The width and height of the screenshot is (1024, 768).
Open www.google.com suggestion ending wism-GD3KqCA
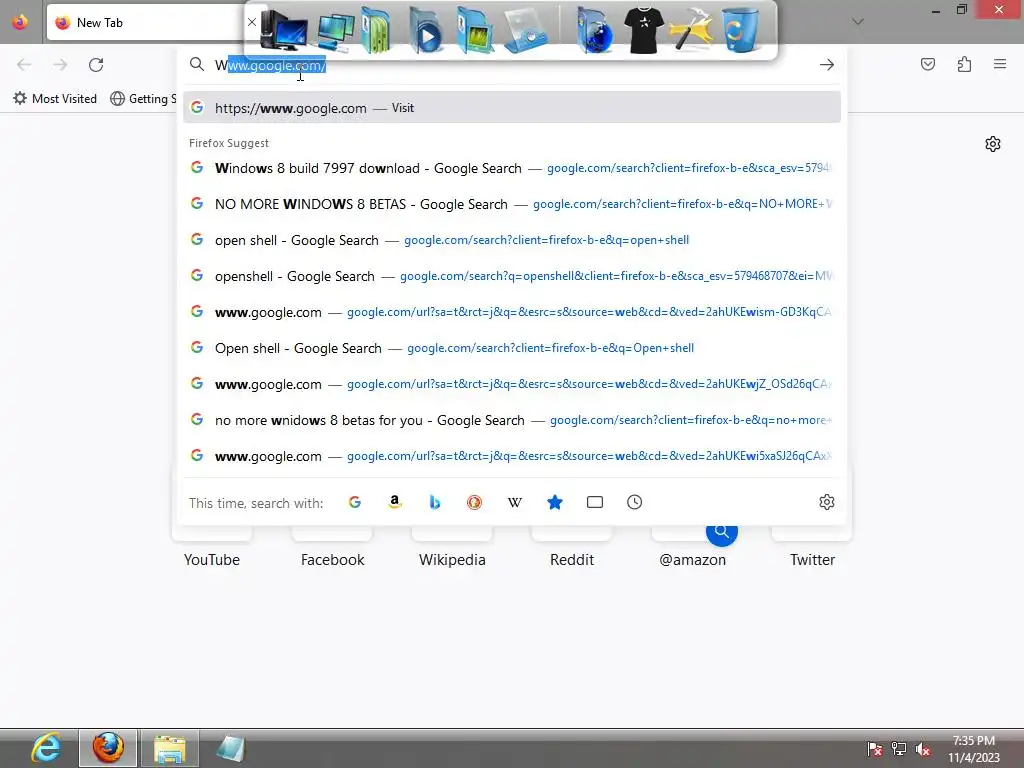click(512, 312)
